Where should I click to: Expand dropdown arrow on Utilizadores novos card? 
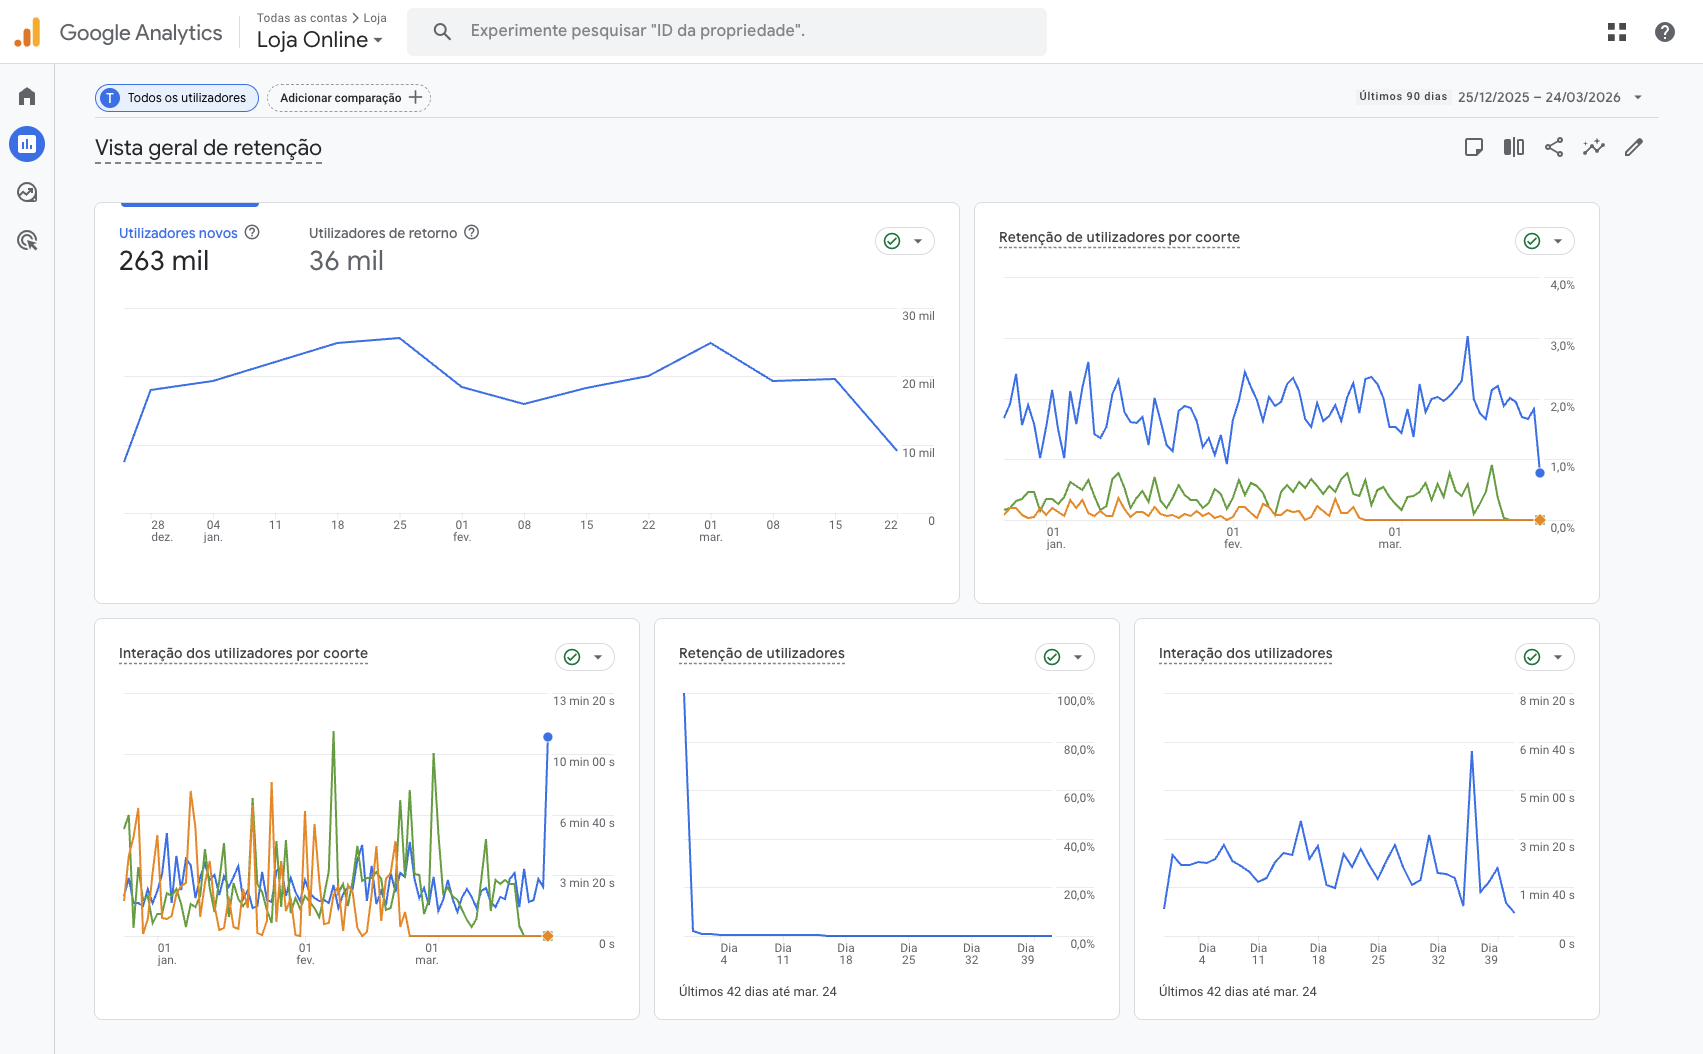pyautogui.click(x=918, y=241)
